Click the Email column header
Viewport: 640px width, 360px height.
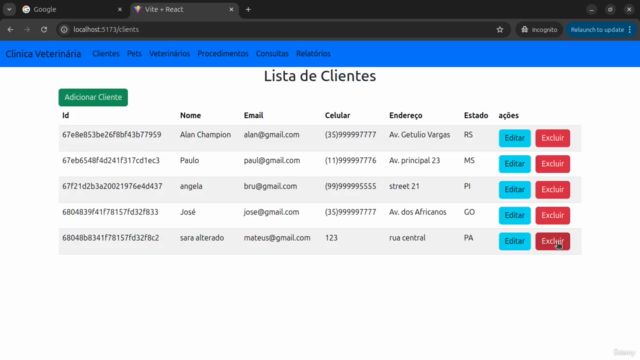click(x=253, y=116)
